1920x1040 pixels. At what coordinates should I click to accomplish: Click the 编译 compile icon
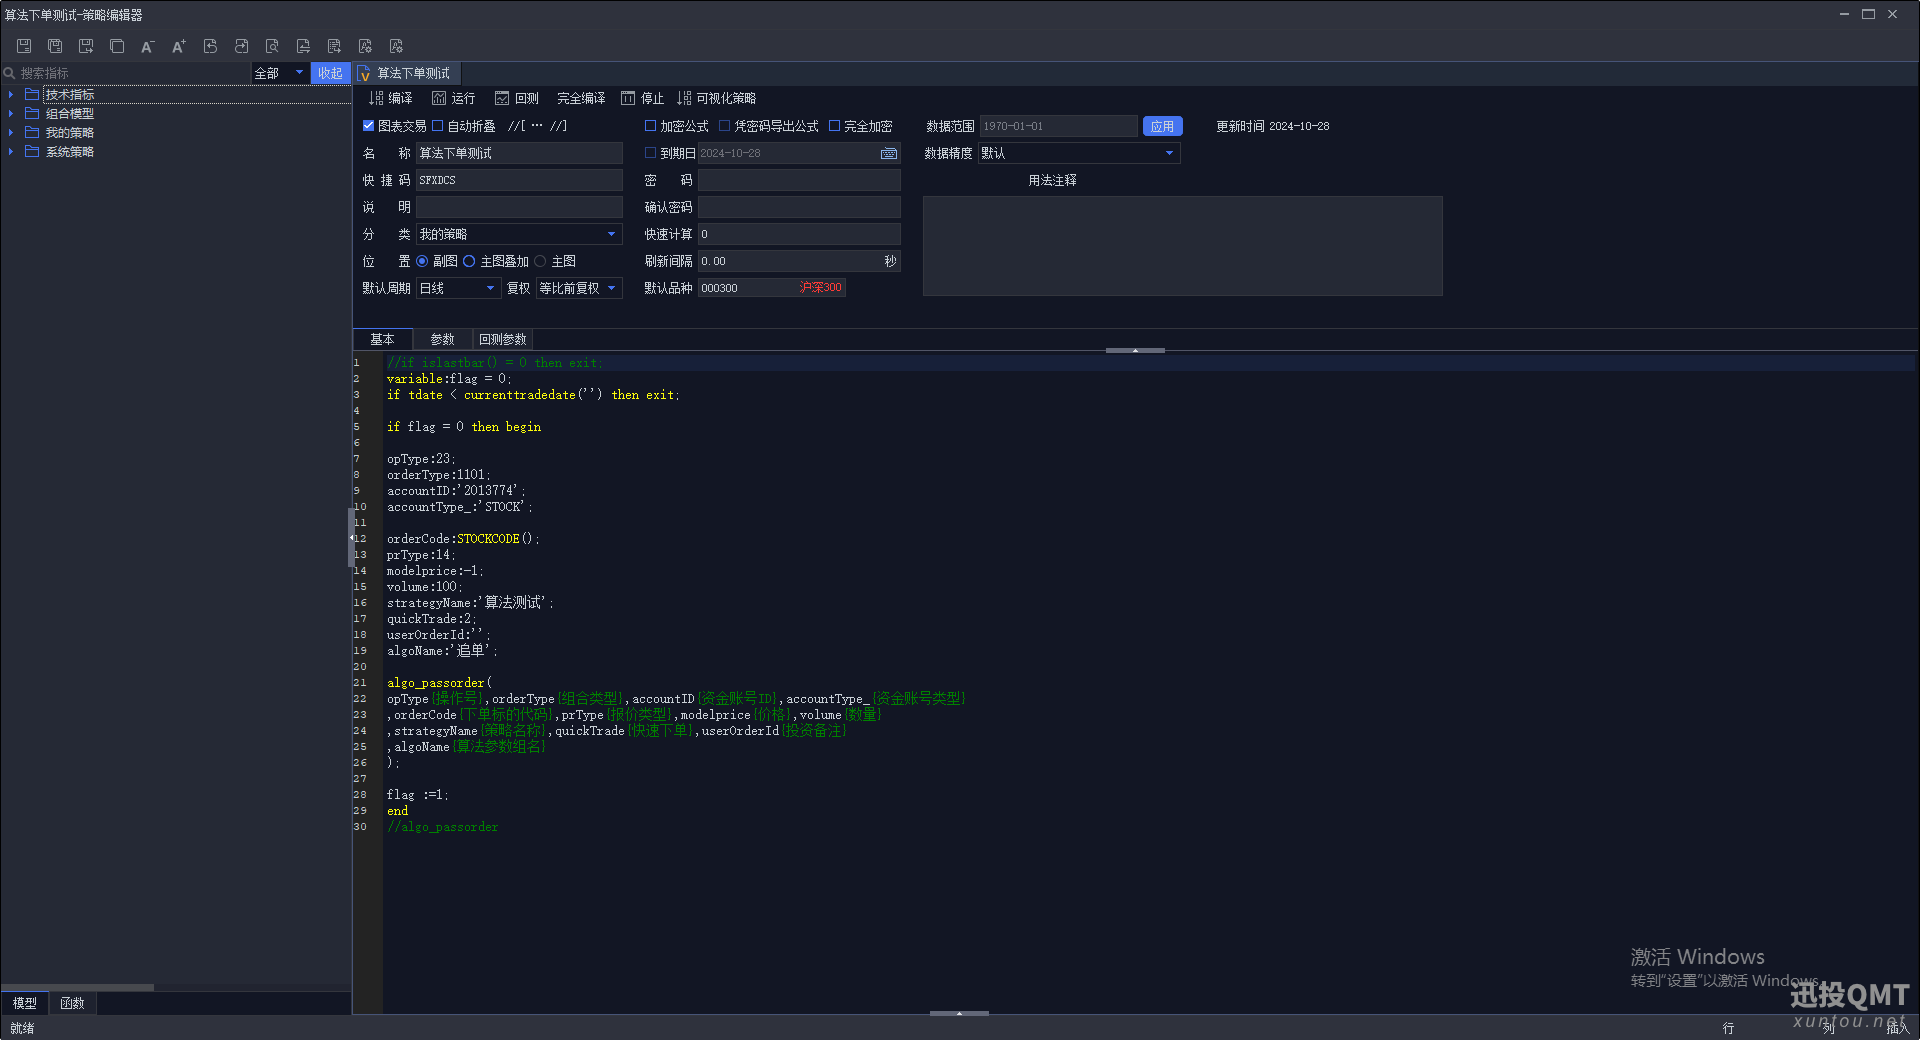point(376,98)
